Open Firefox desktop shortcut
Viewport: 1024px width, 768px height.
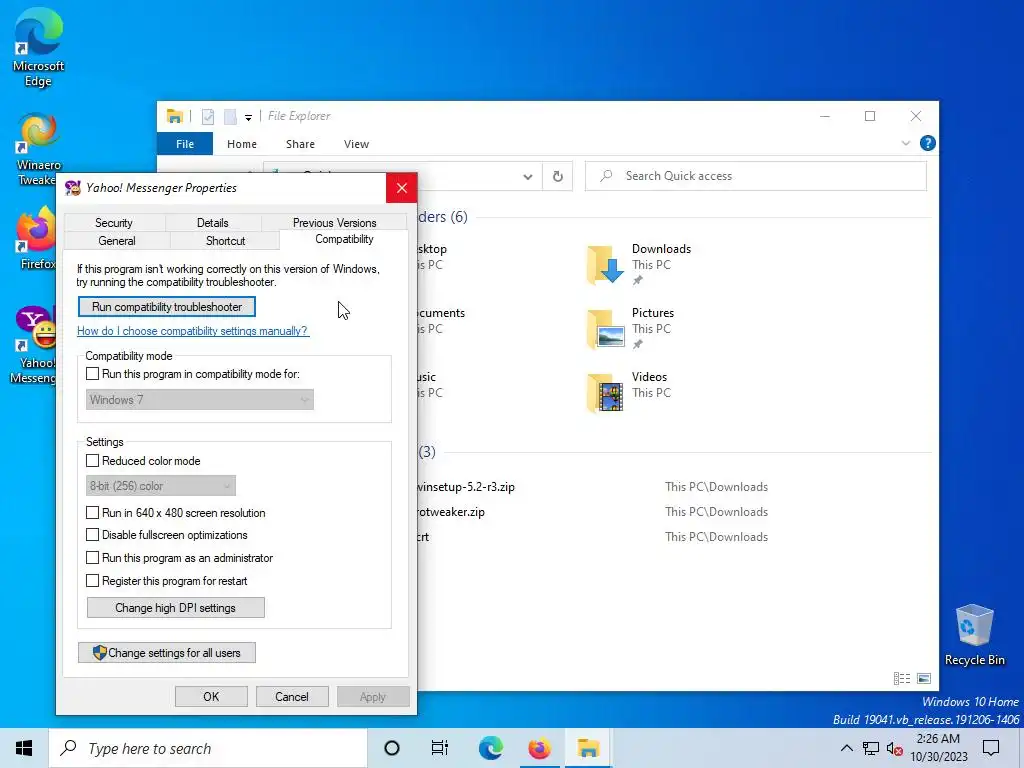37,238
